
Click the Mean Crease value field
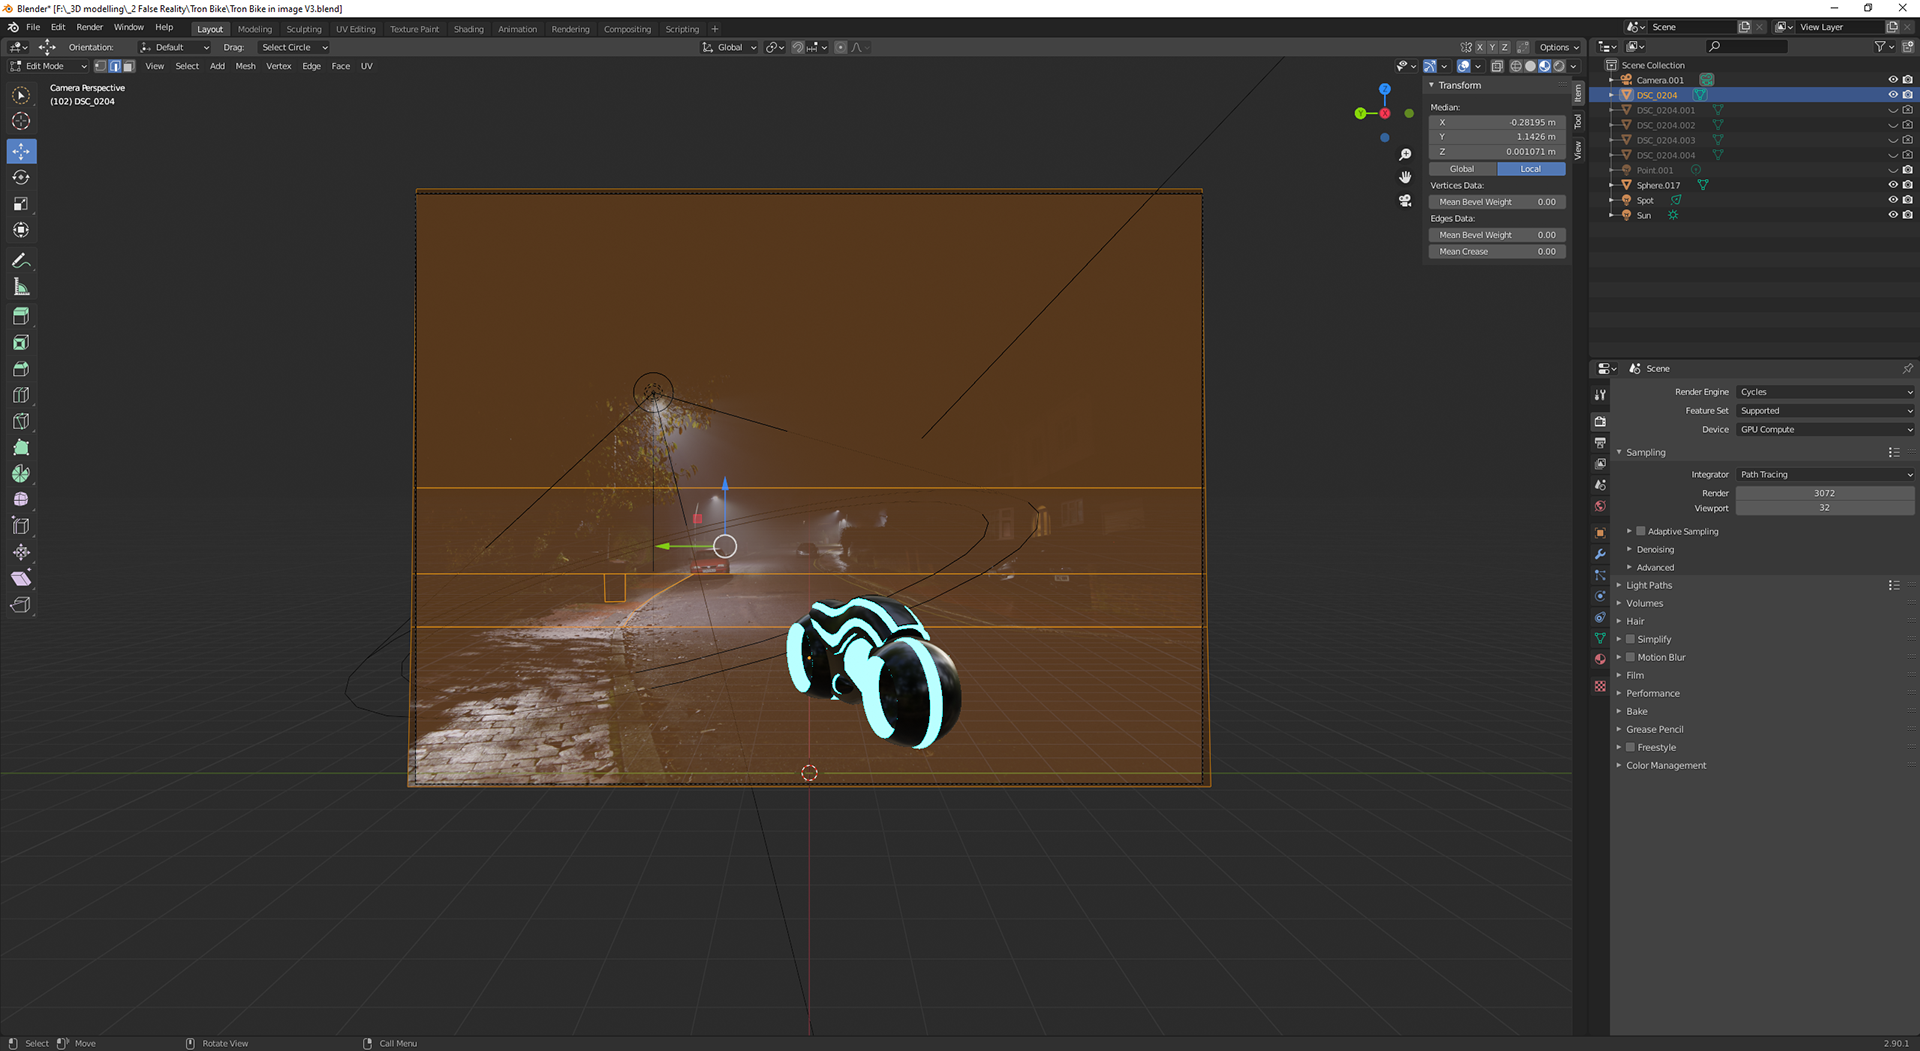click(x=1497, y=252)
